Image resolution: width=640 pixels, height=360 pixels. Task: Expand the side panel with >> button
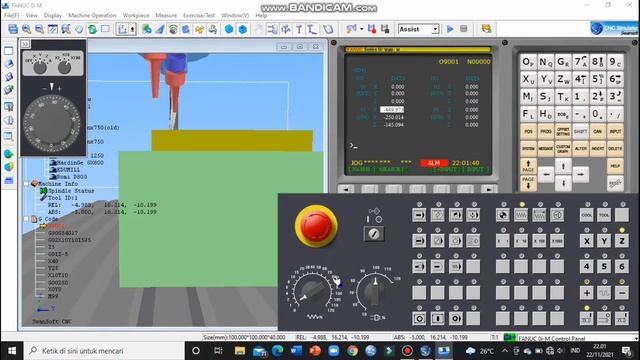point(25,44)
